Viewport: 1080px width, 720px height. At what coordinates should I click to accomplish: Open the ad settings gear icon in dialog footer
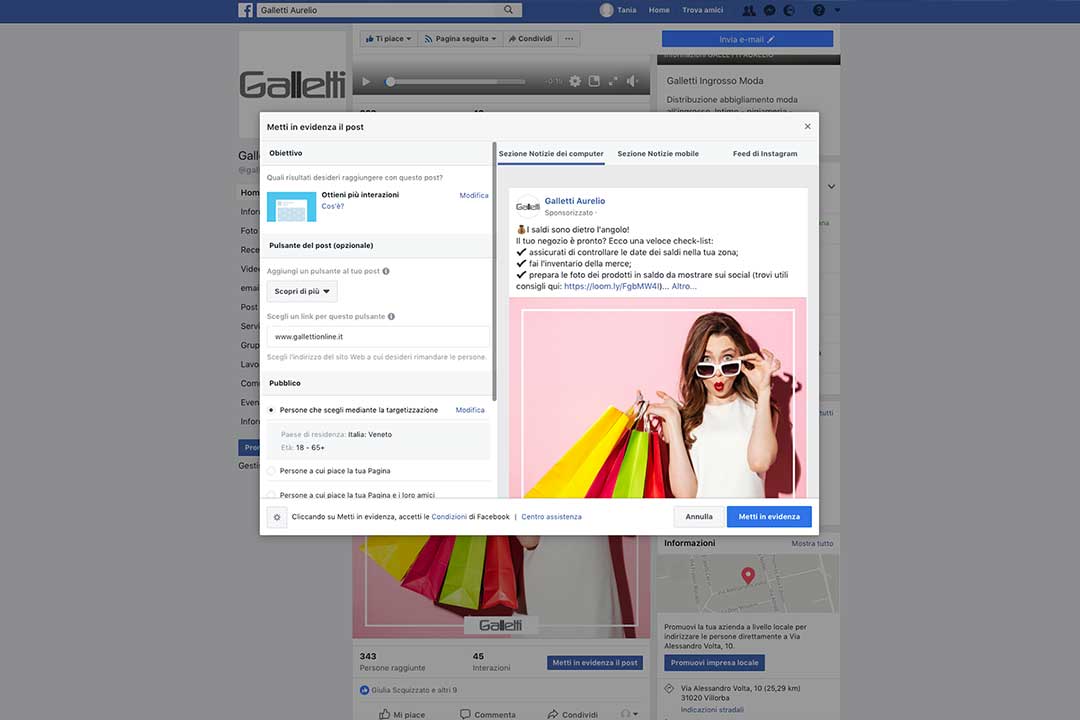pos(277,517)
